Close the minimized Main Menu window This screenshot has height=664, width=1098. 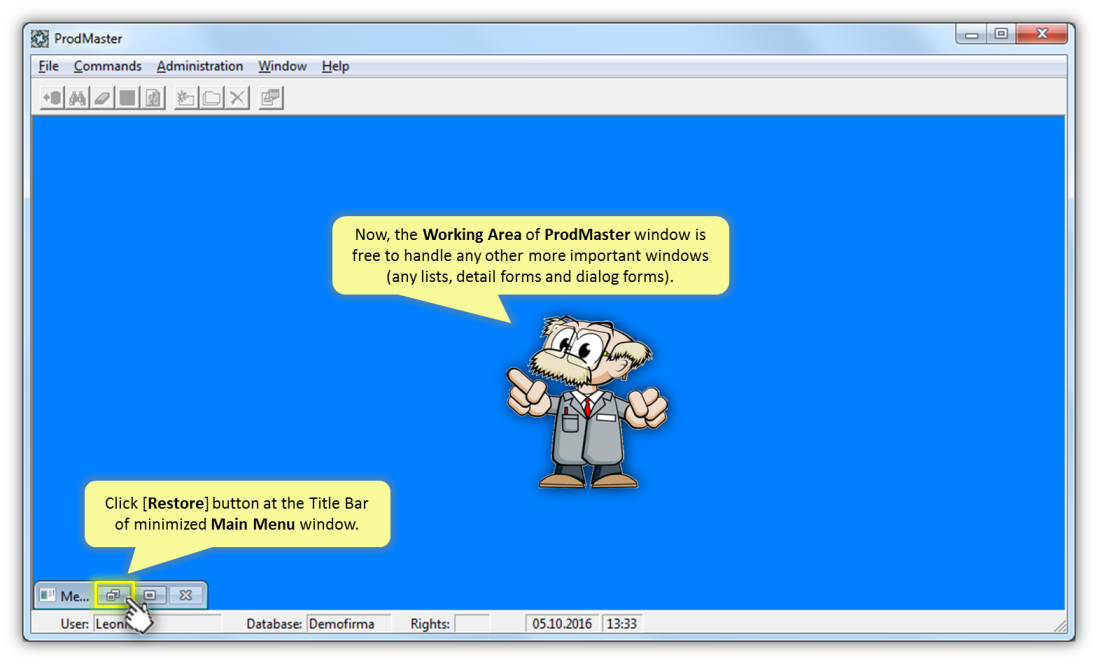(x=186, y=595)
